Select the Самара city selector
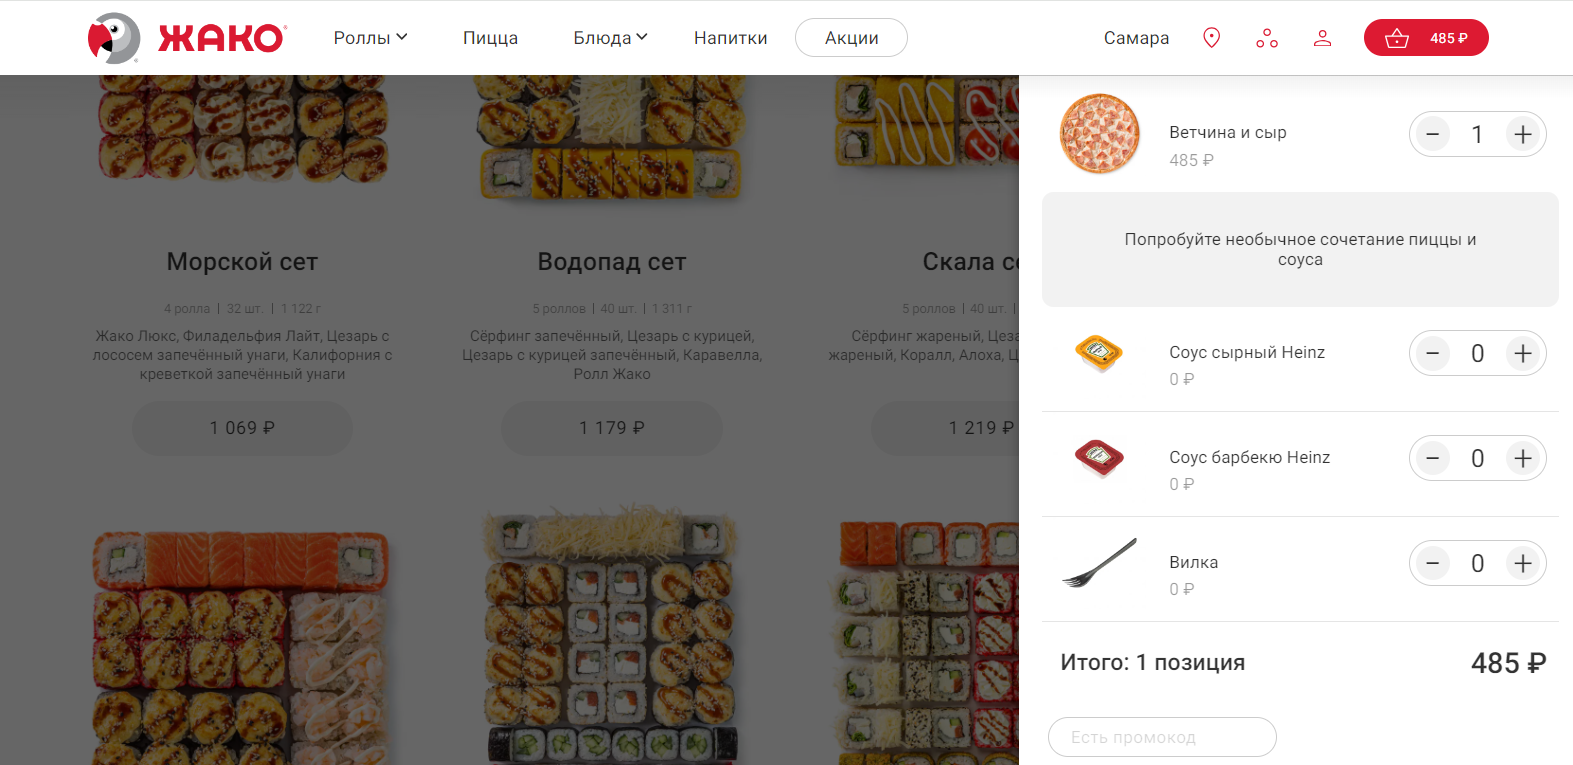Viewport: 1573px width, 765px height. tap(1136, 38)
